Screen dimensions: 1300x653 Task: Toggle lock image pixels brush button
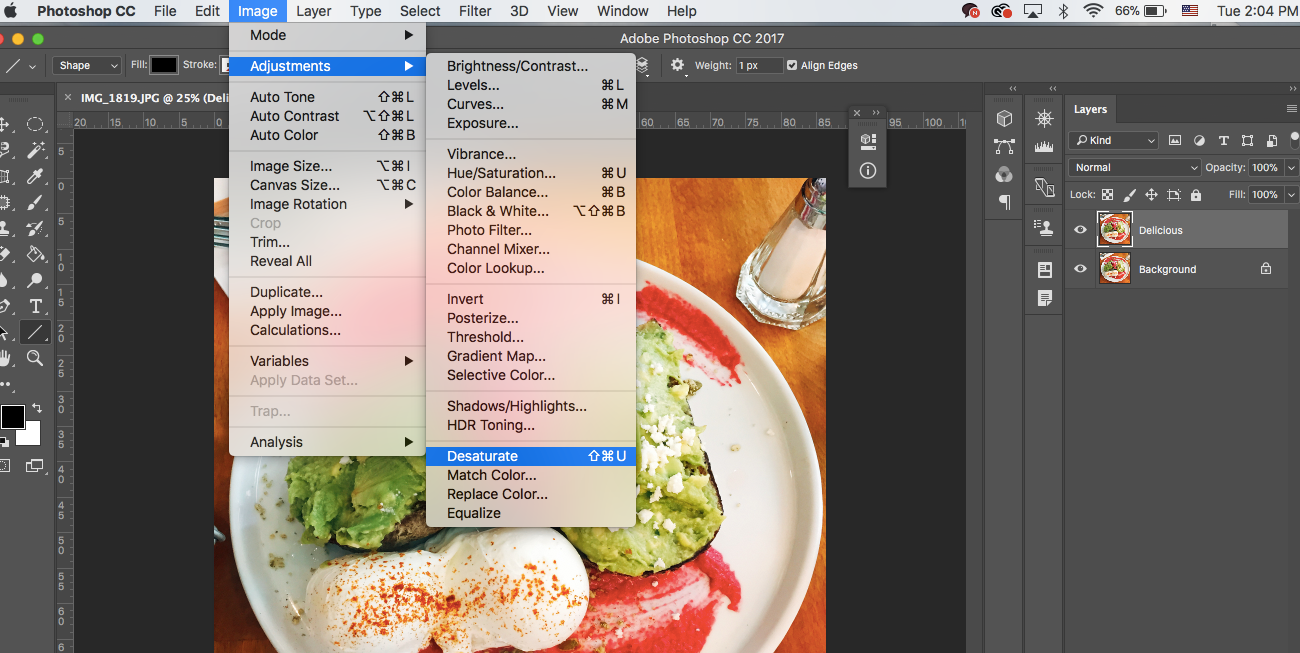click(x=1129, y=195)
